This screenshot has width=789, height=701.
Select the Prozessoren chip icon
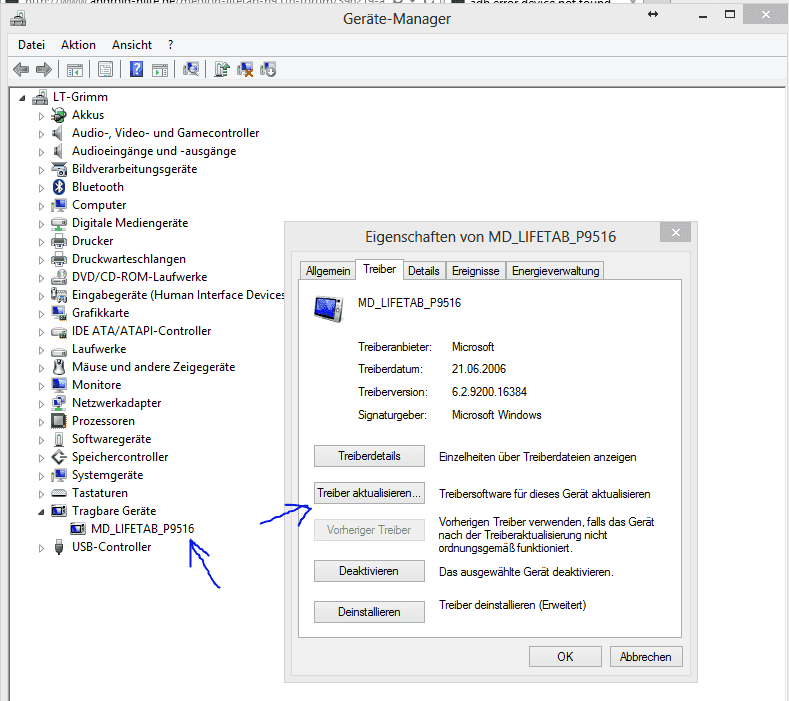(59, 421)
